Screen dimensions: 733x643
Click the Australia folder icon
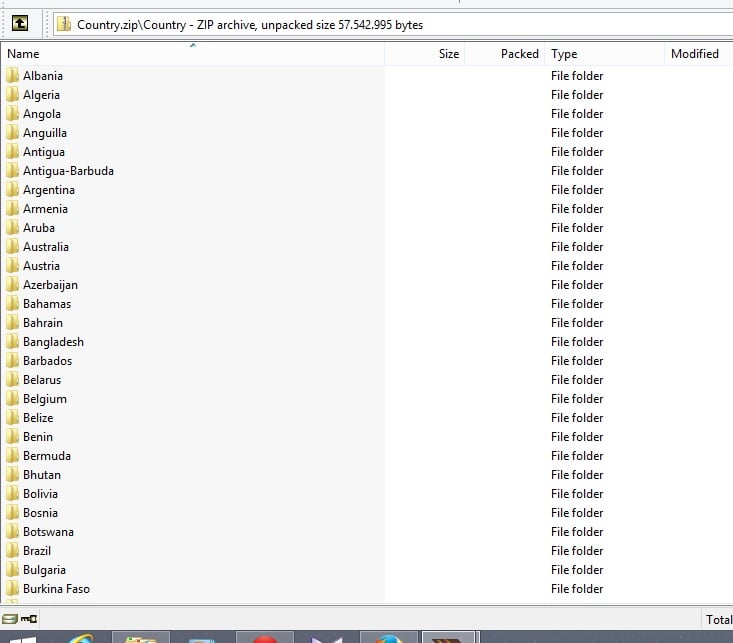13,246
